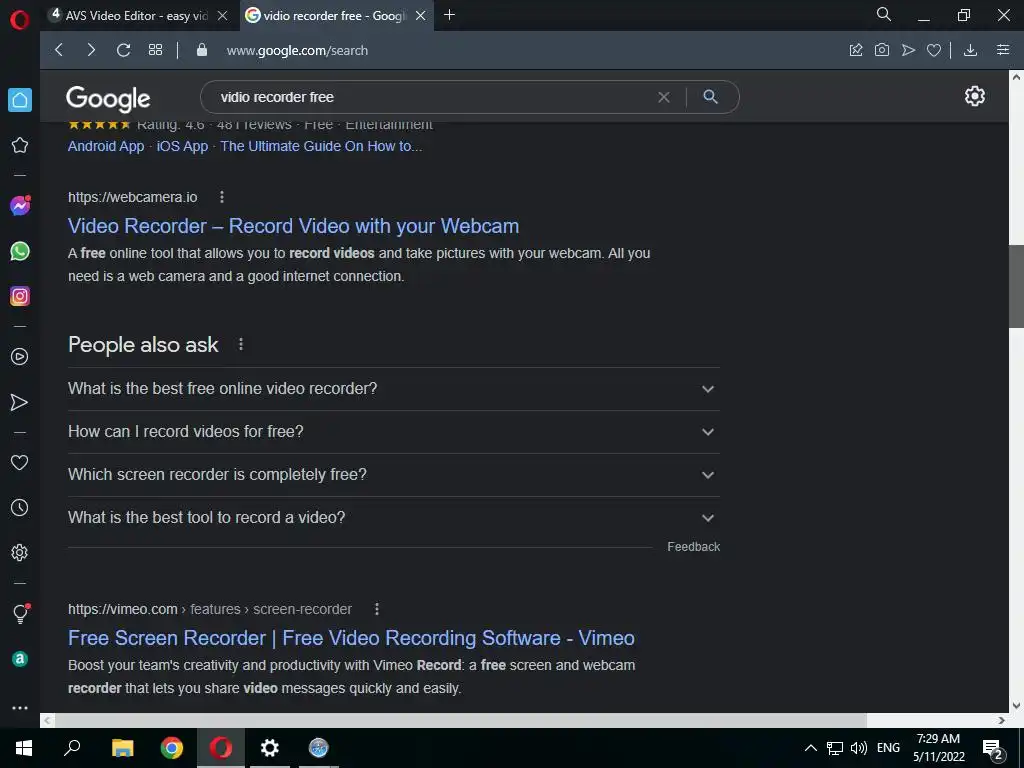
Task: Open the iOS App sitelink
Action: 182,146
